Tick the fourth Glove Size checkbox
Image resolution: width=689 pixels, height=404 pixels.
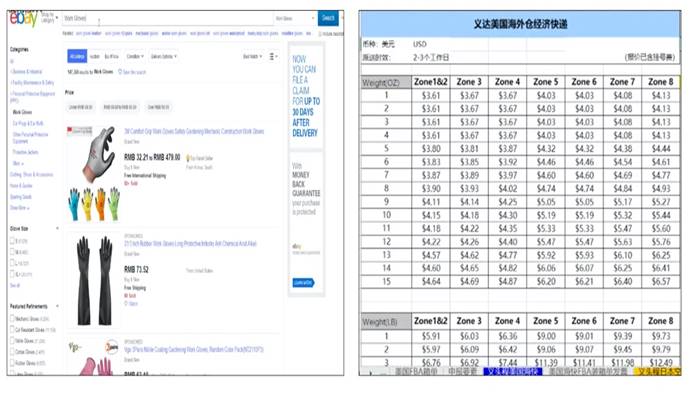[12, 274]
